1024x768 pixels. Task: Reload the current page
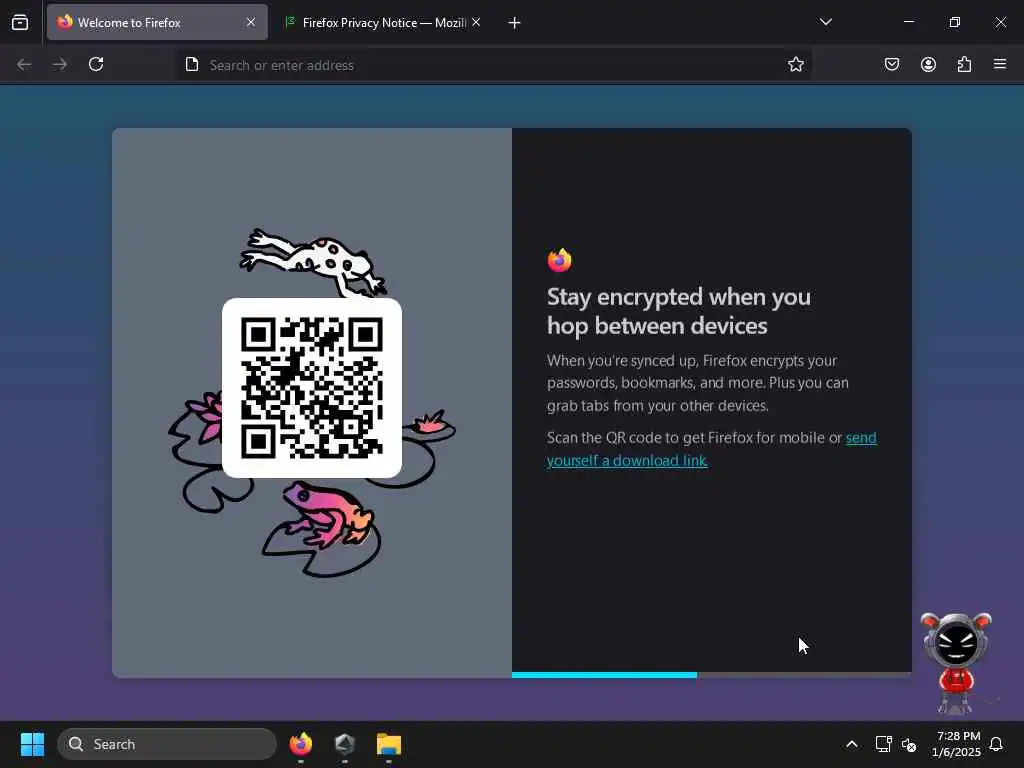coord(96,64)
